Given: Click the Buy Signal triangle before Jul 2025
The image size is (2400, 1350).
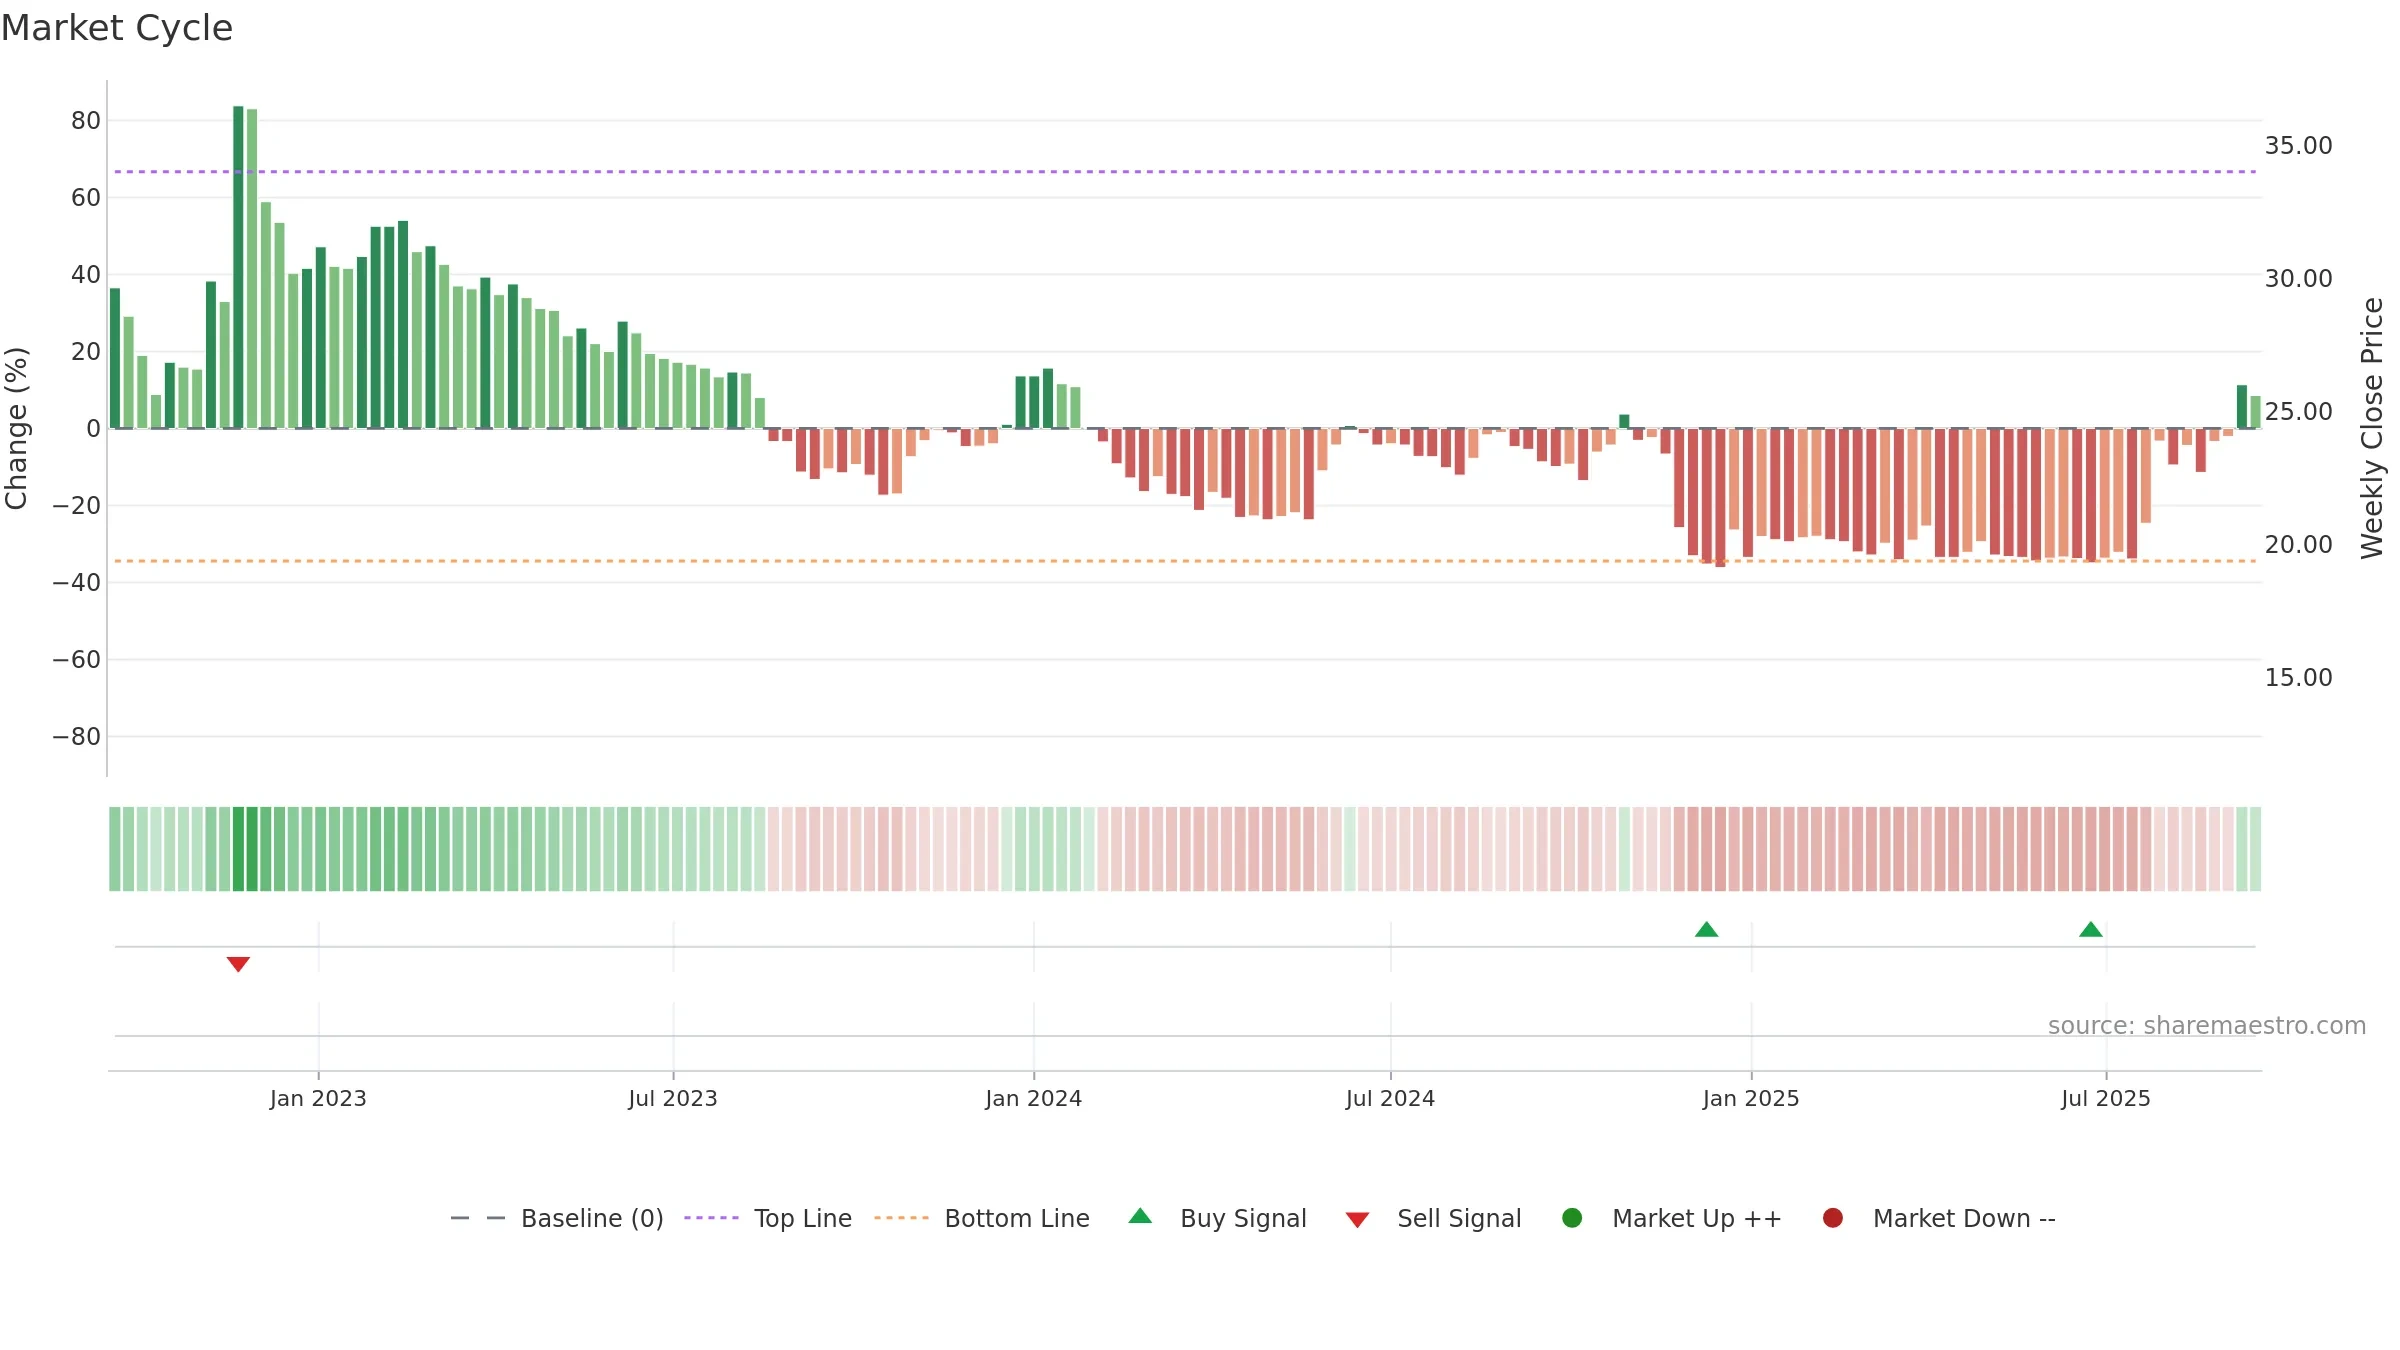Looking at the screenshot, I should [2091, 929].
